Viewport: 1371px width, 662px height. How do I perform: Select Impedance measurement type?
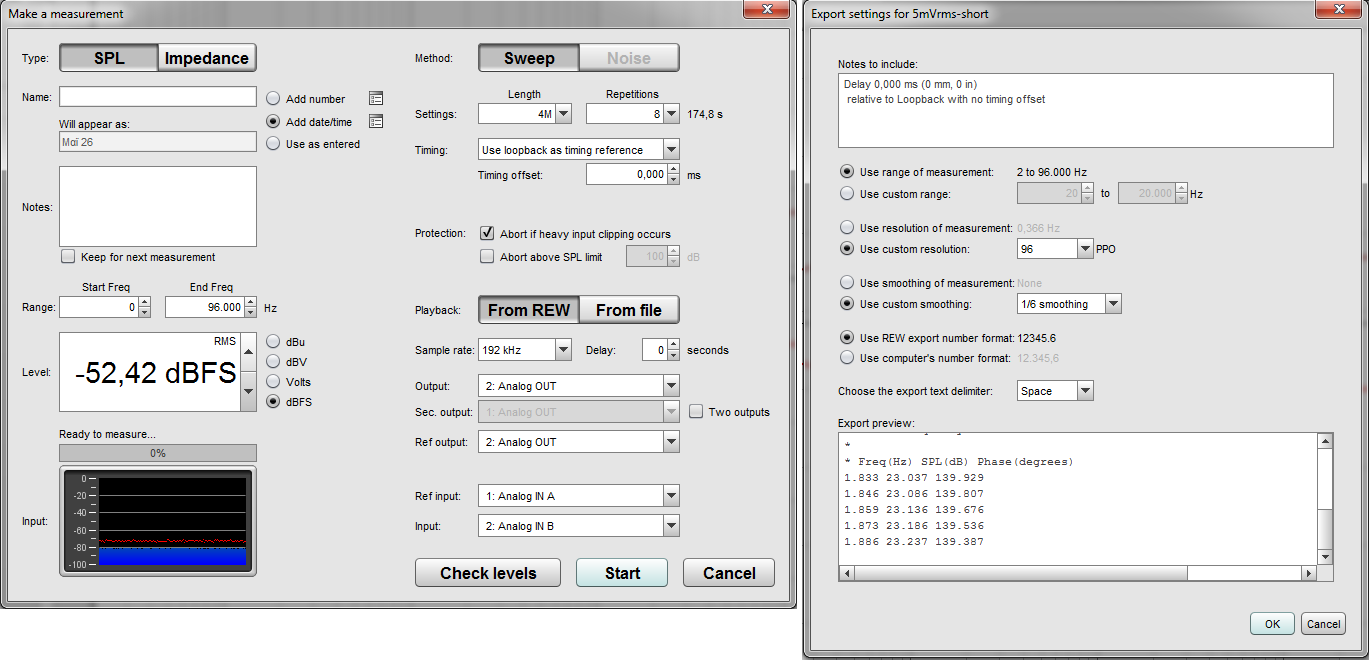pos(207,58)
